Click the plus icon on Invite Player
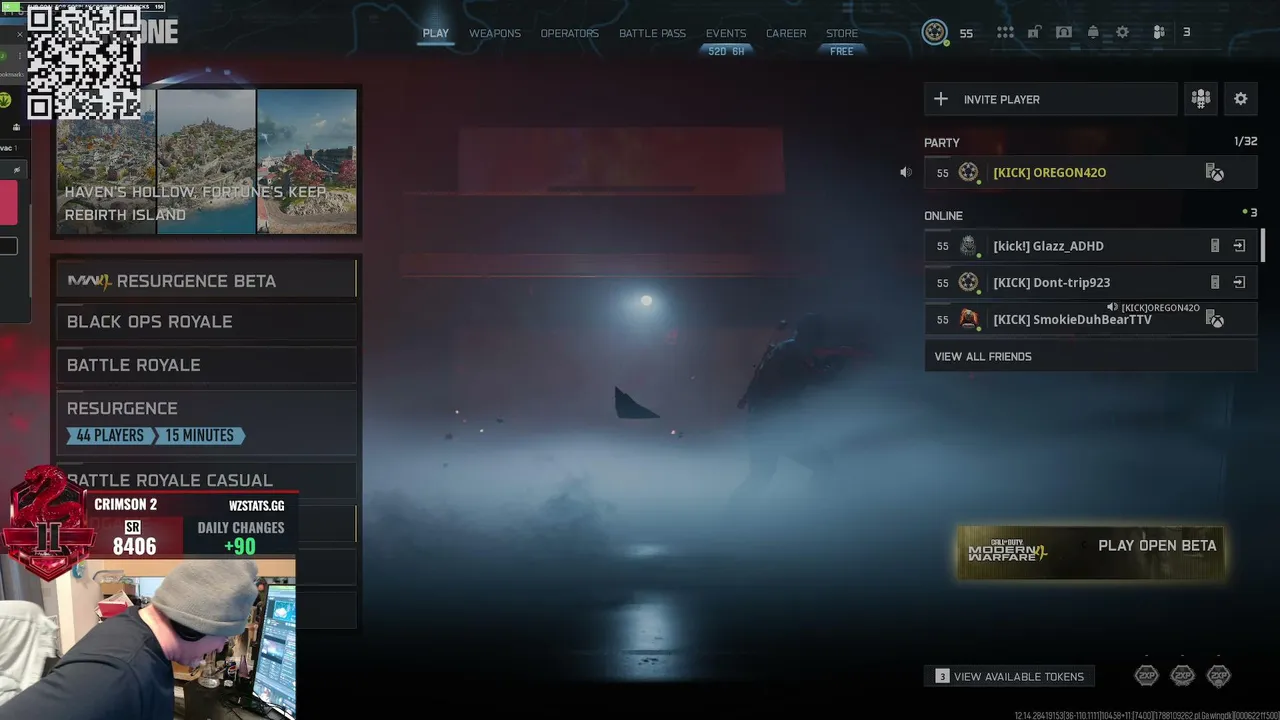The image size is (1280, 720). pos(941,99)
